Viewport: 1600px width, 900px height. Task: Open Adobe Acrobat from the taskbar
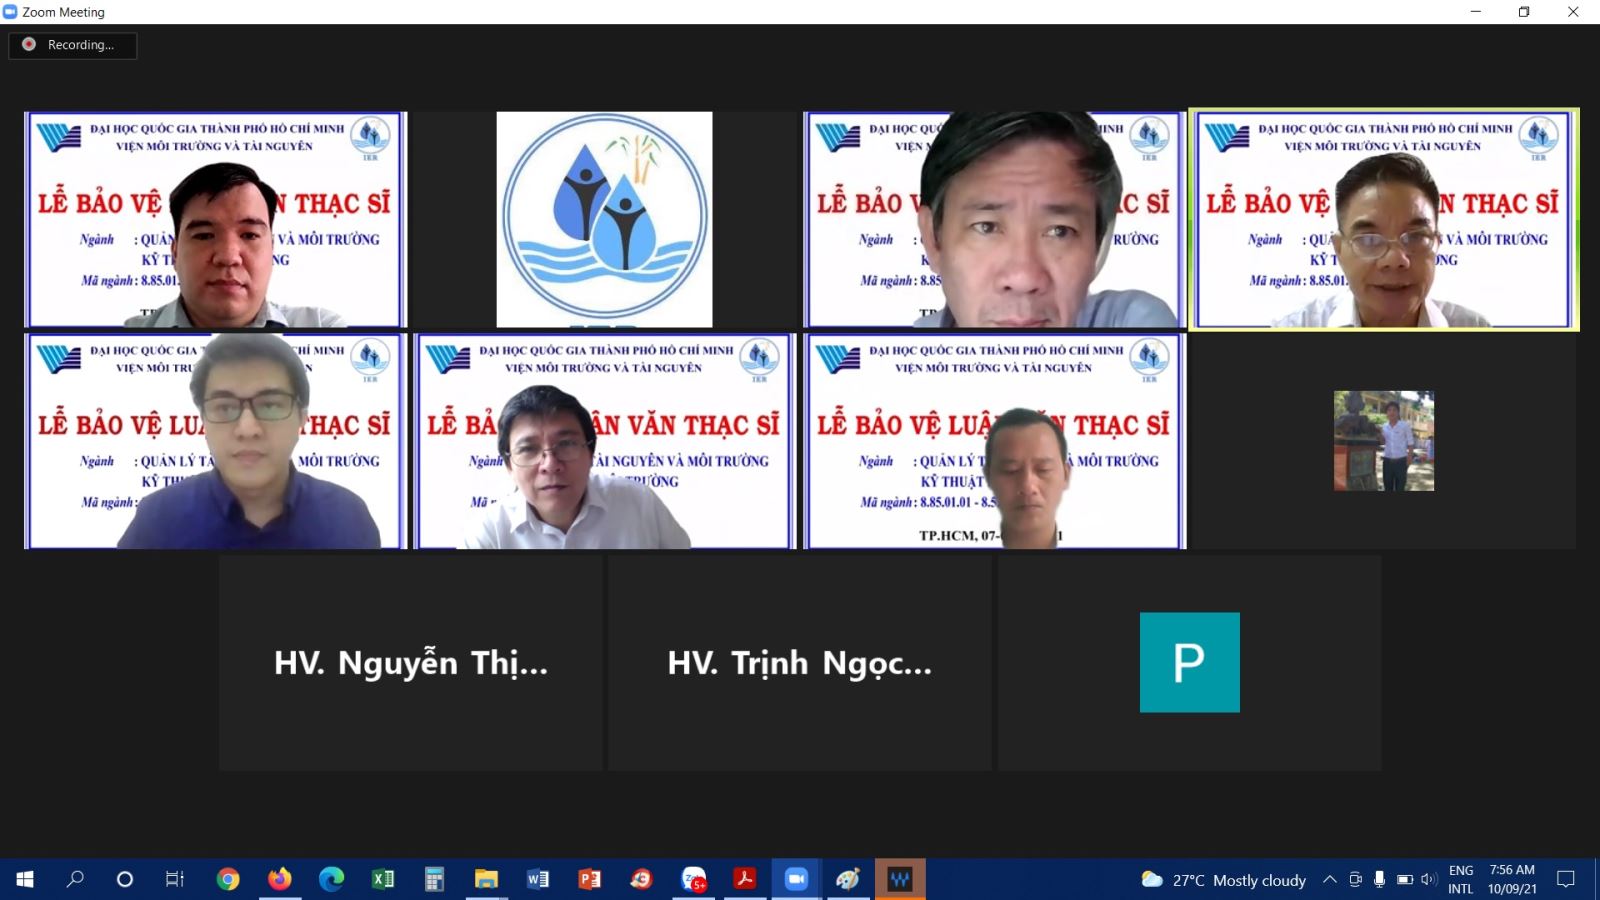[x=744, y=879]
